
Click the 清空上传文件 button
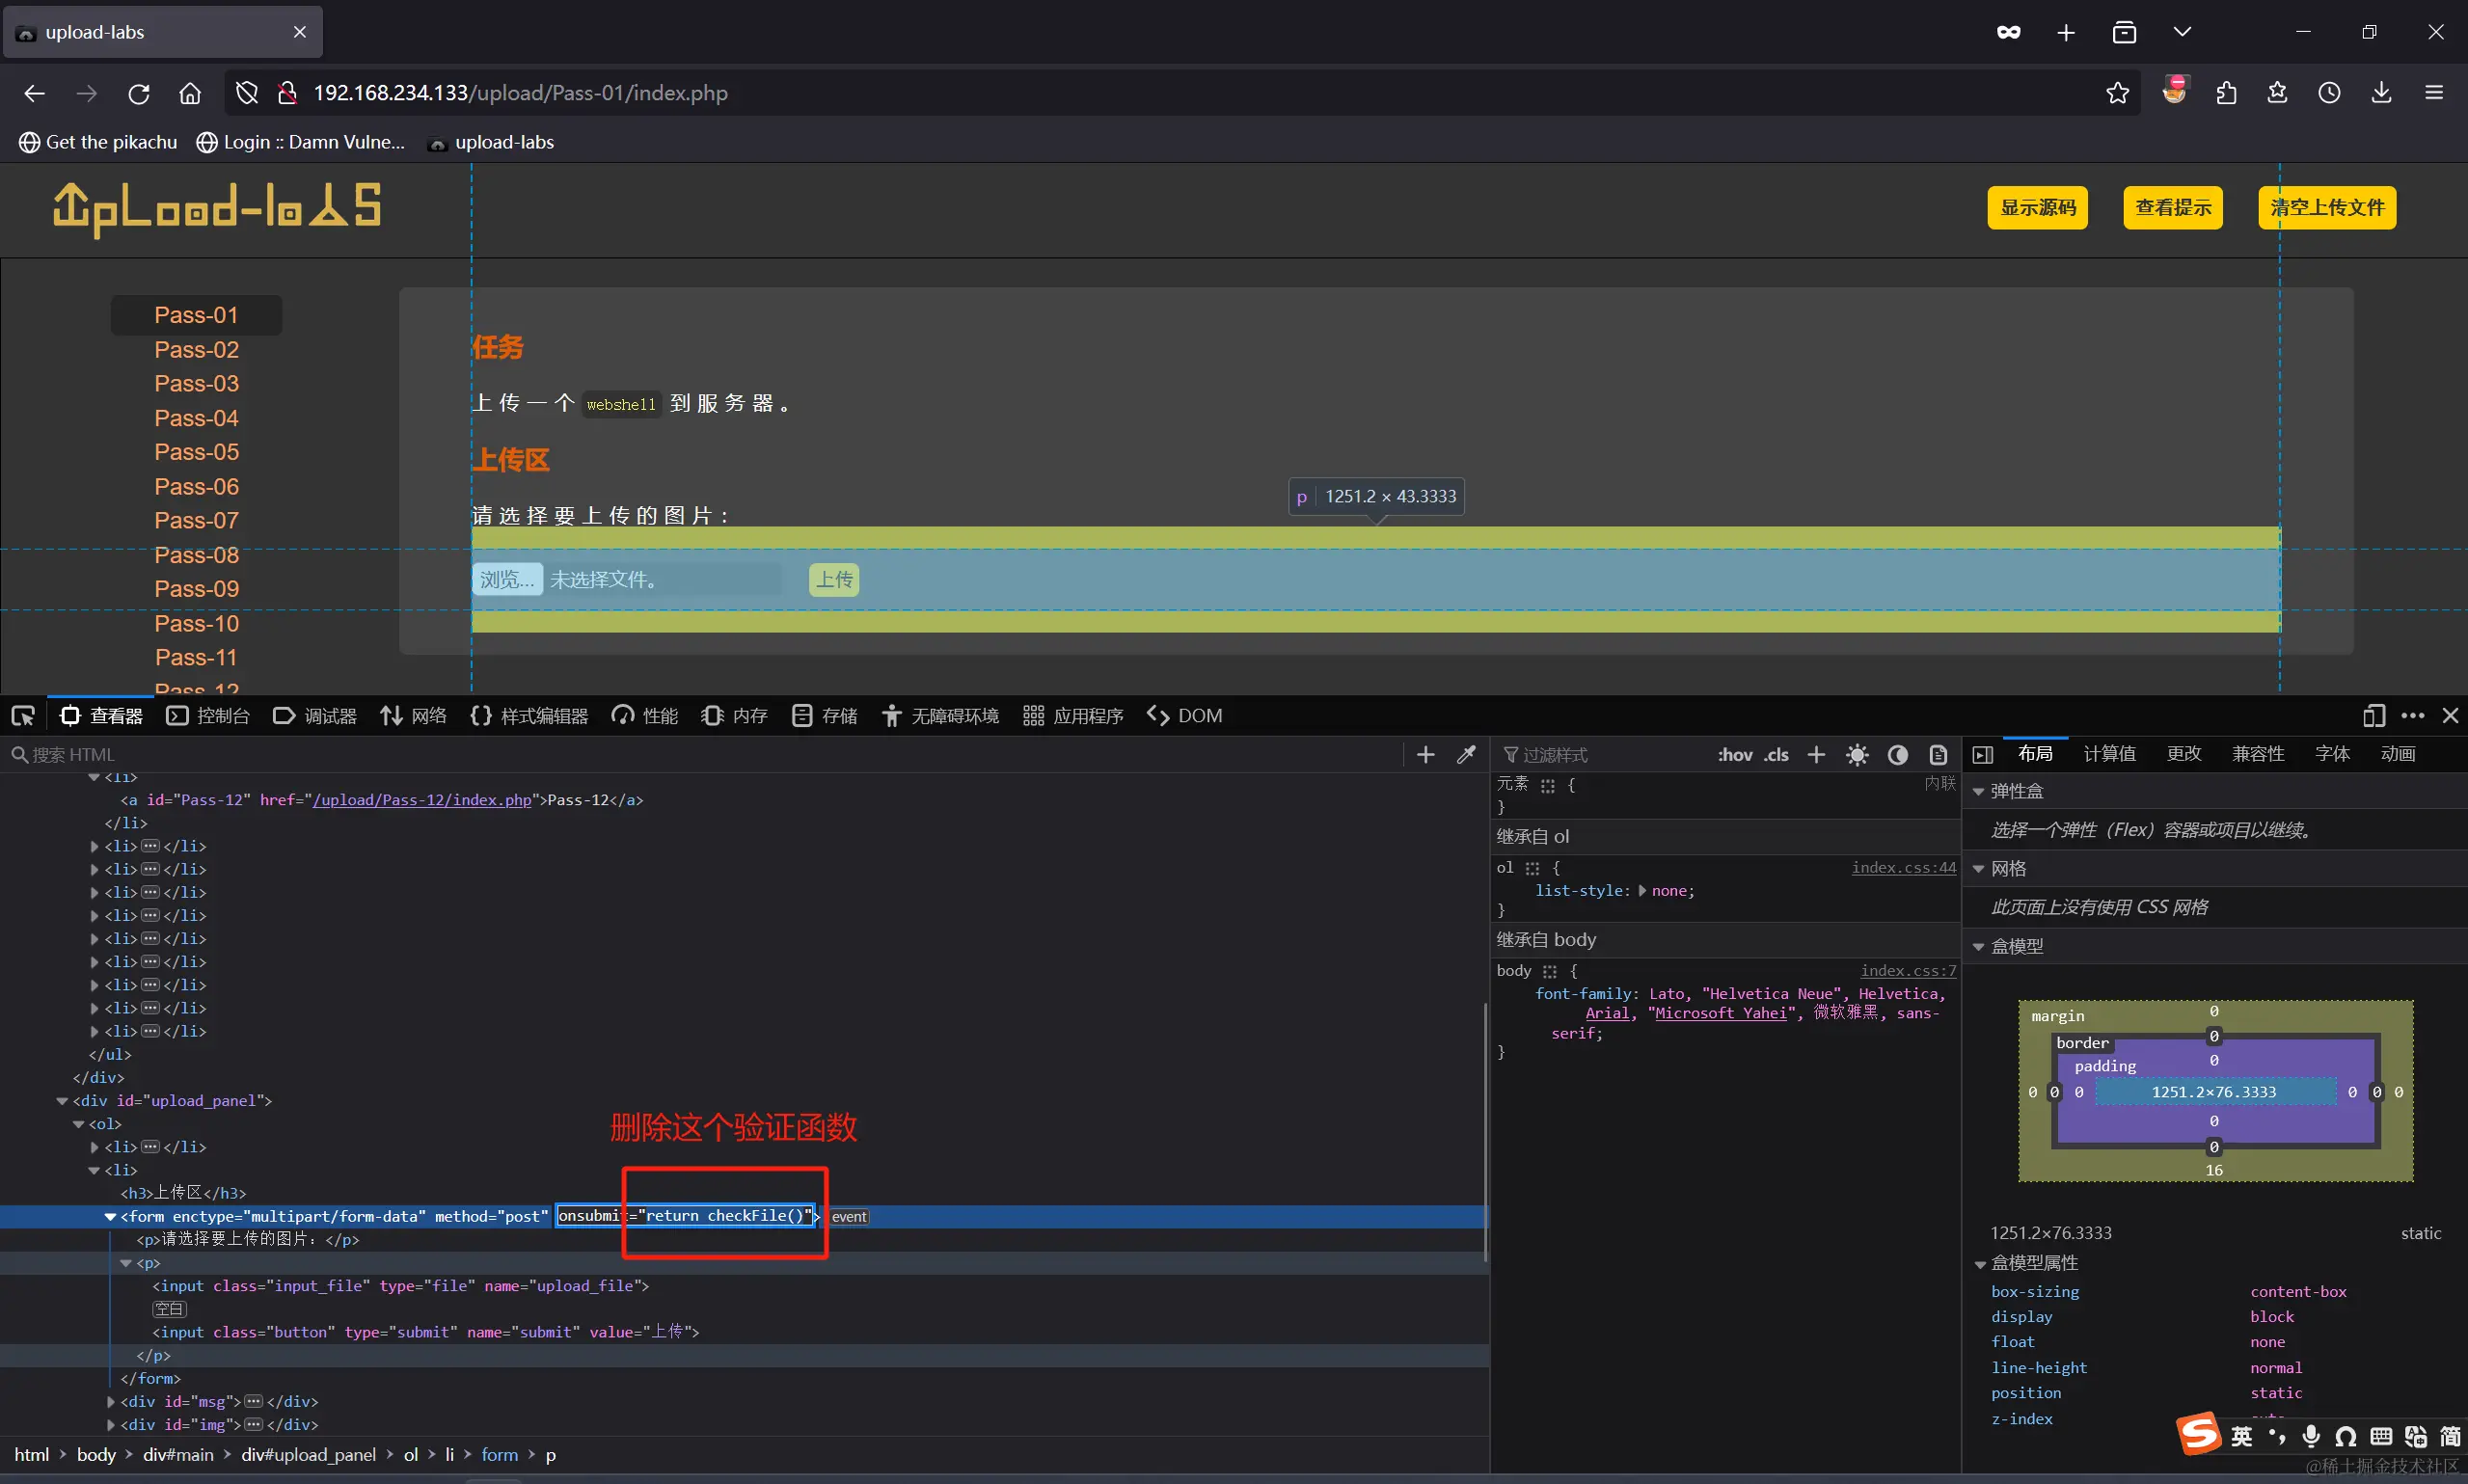[x=2327, y=207]
